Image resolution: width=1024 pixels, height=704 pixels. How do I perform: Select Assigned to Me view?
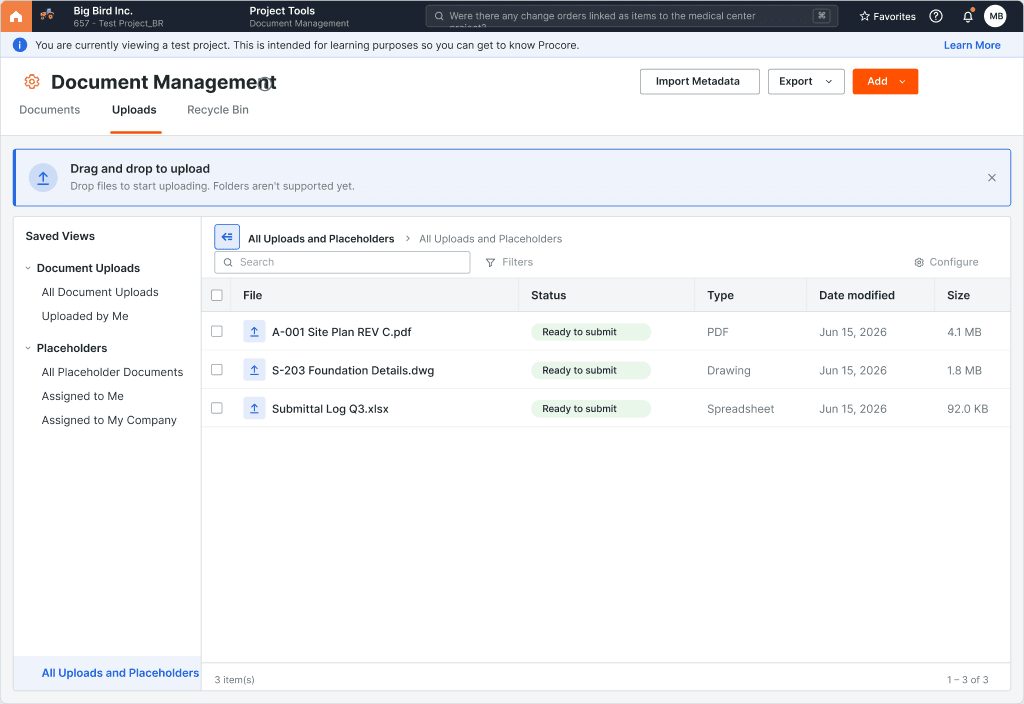pos(82,396)
